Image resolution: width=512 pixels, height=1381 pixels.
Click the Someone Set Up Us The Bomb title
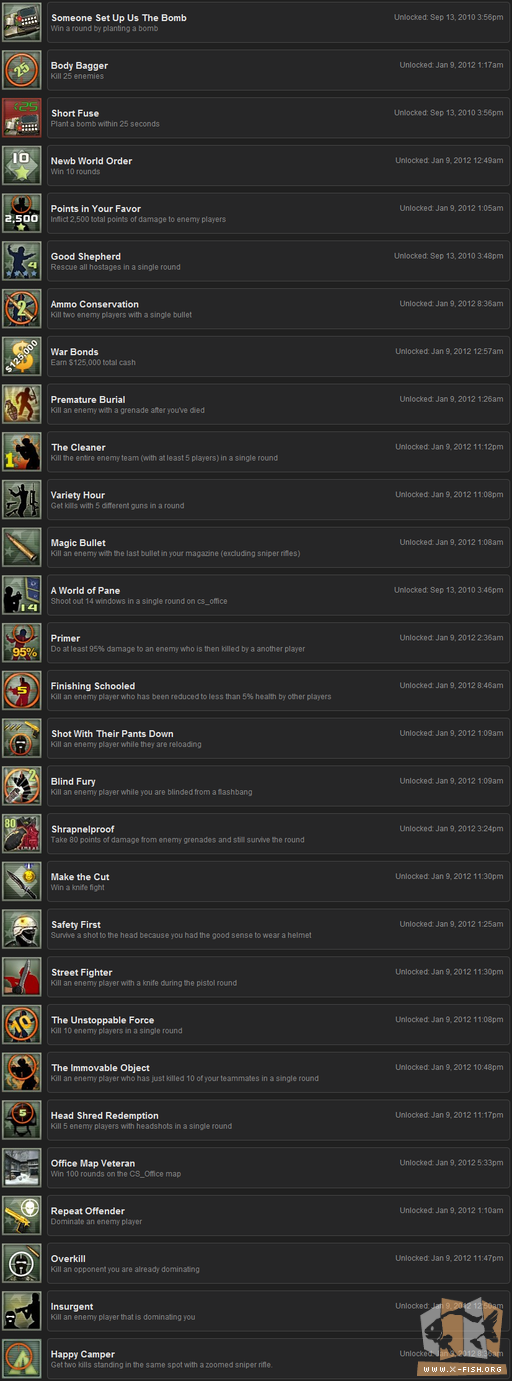click(119, 18)
